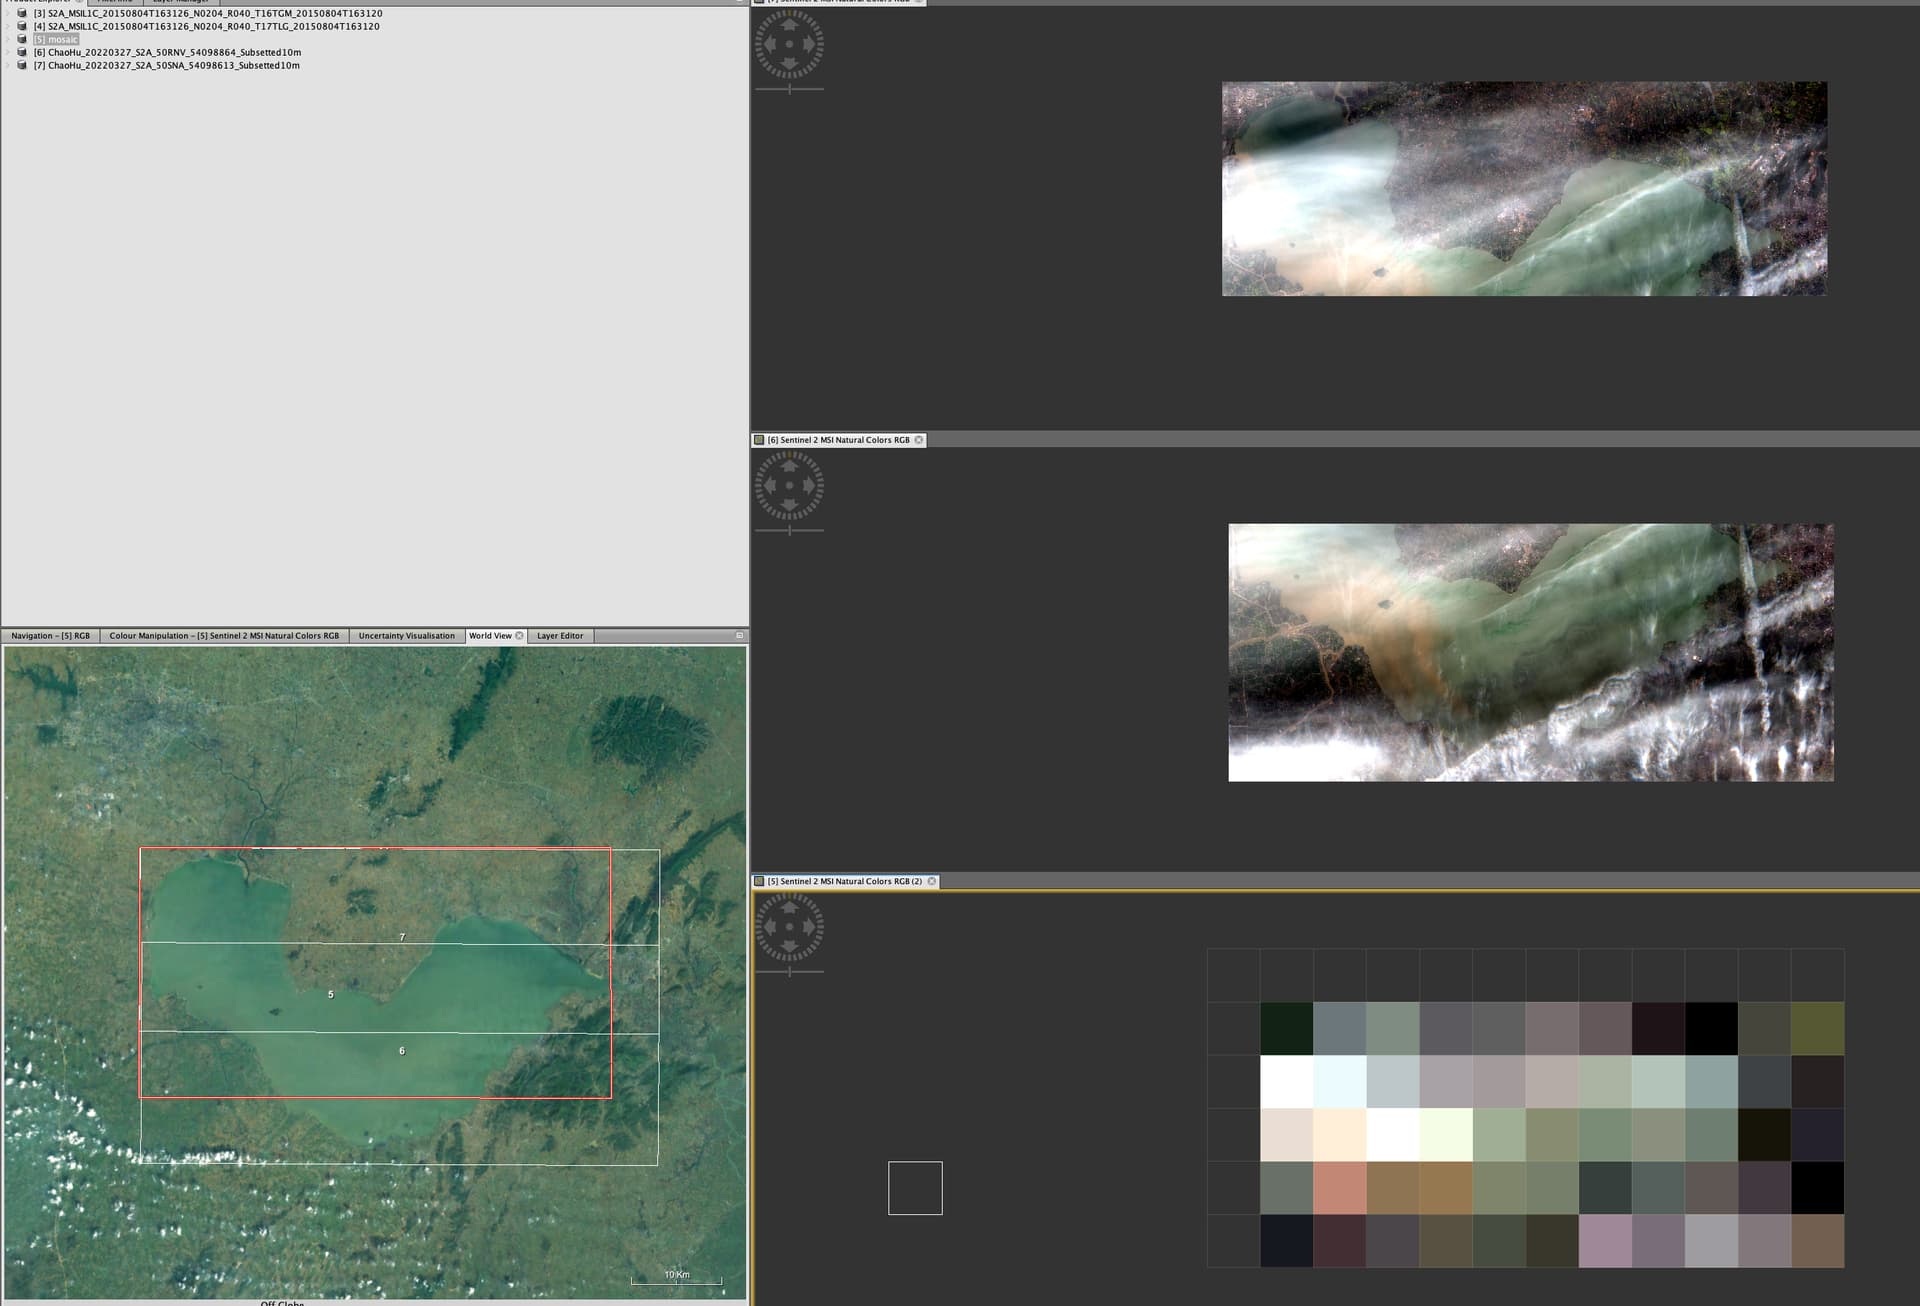
Task: Click zoom slider handle in [6] view
Action: tap(790, 530)
